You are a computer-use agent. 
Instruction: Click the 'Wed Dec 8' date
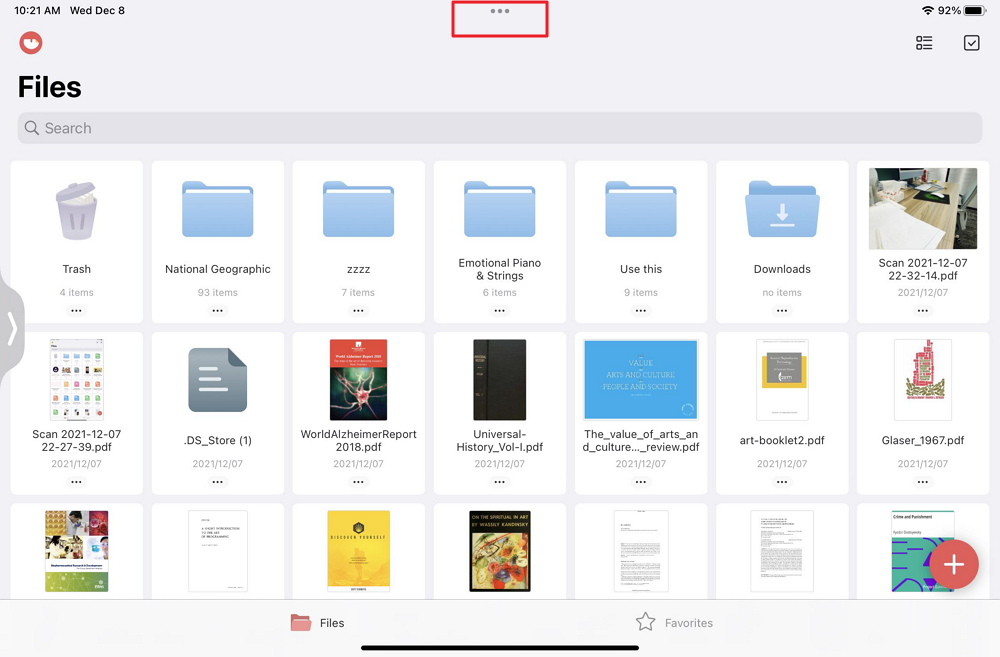point(97,11)
